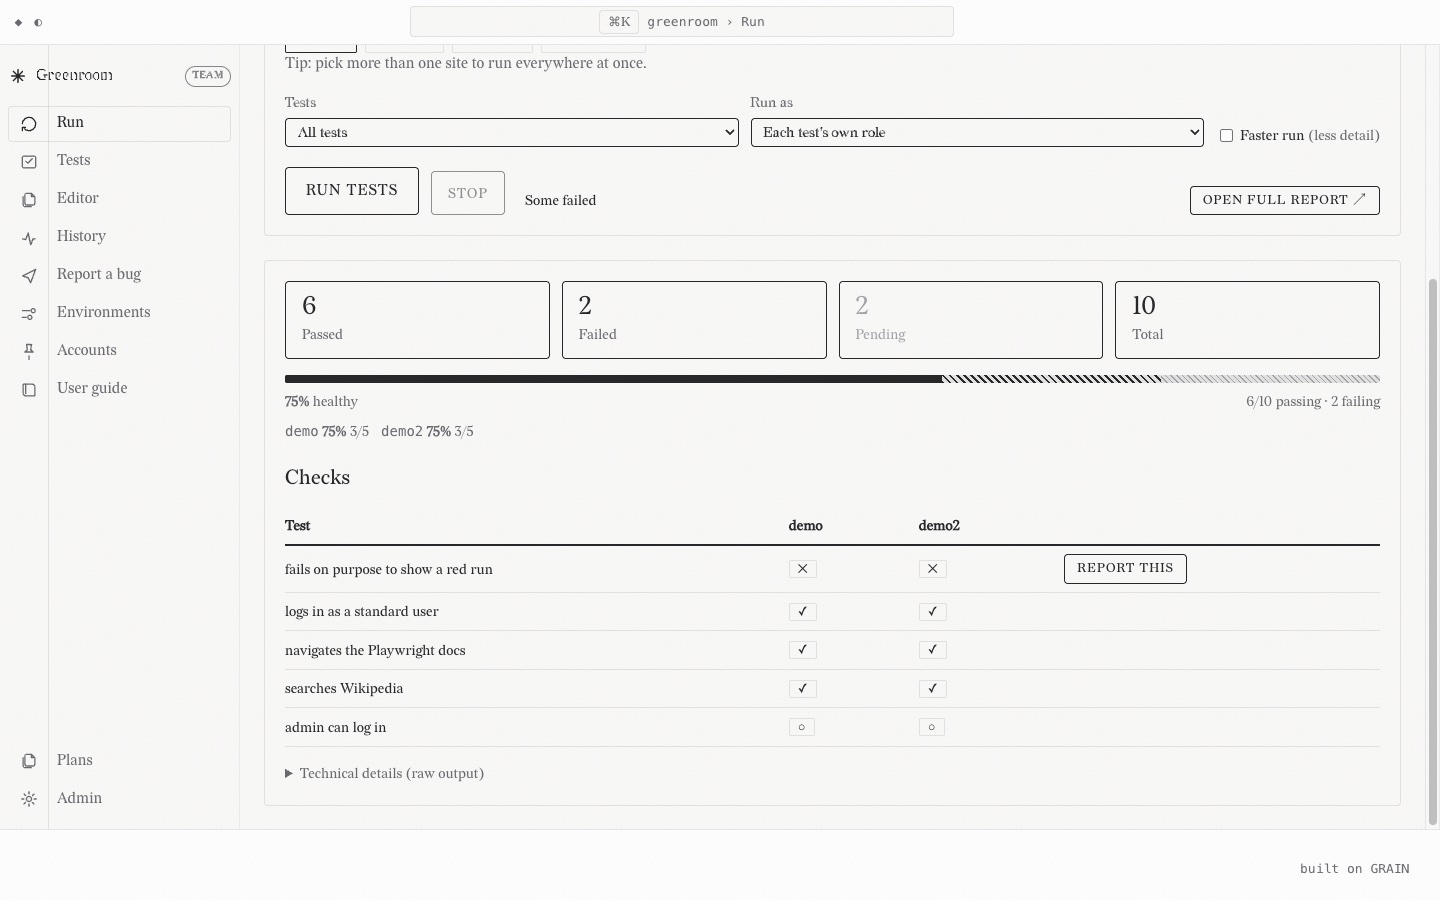Click the User guide book icon
The image size is (1440, 900).
pos(29,390)
